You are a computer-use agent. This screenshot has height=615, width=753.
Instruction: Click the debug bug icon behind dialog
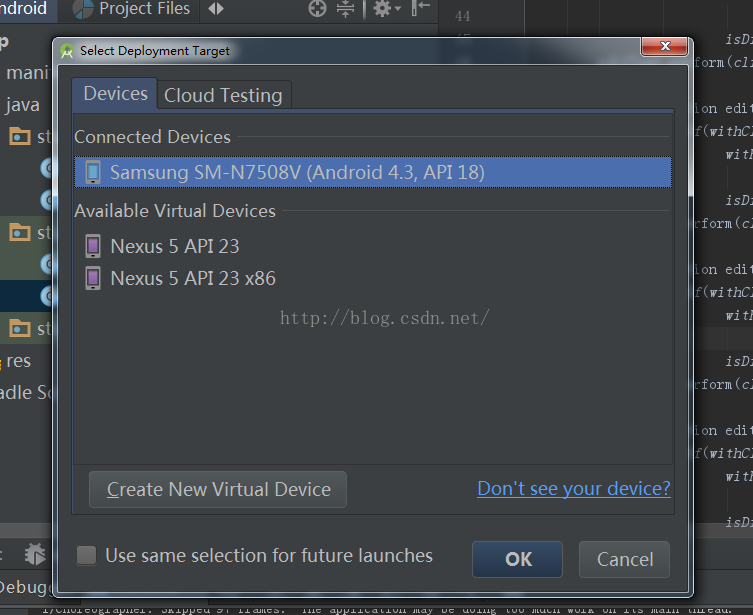coord(35,553)
